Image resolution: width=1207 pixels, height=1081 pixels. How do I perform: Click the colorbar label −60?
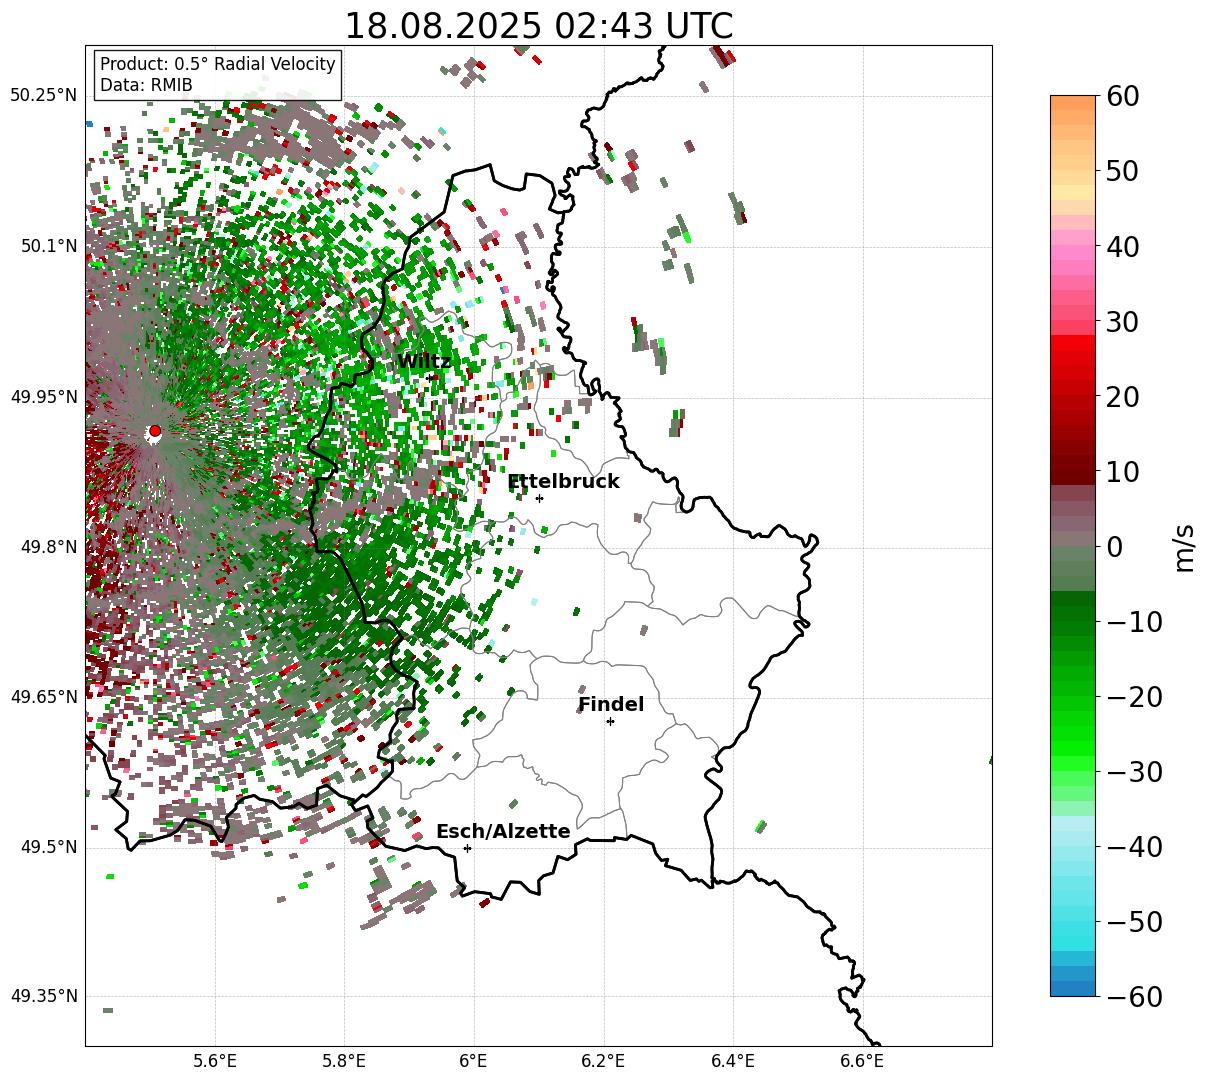click(x=1135, y=996)
